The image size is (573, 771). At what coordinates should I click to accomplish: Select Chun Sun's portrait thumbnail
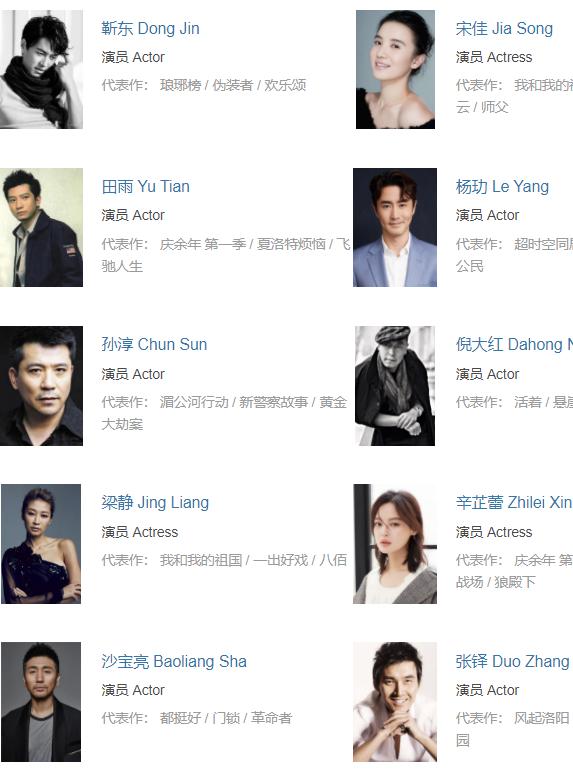[41, 386]
